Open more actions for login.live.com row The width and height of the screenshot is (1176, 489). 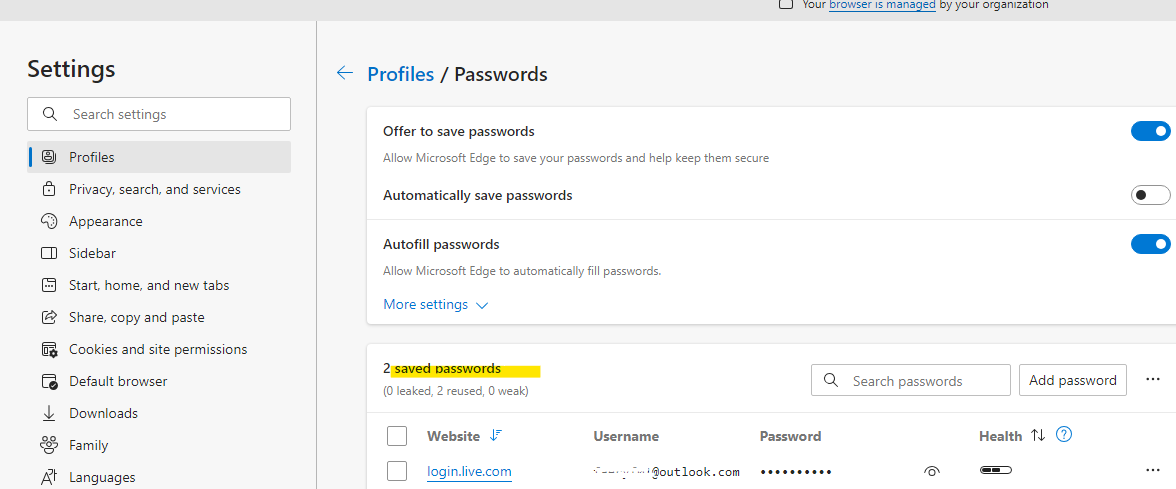[1153, 470]
